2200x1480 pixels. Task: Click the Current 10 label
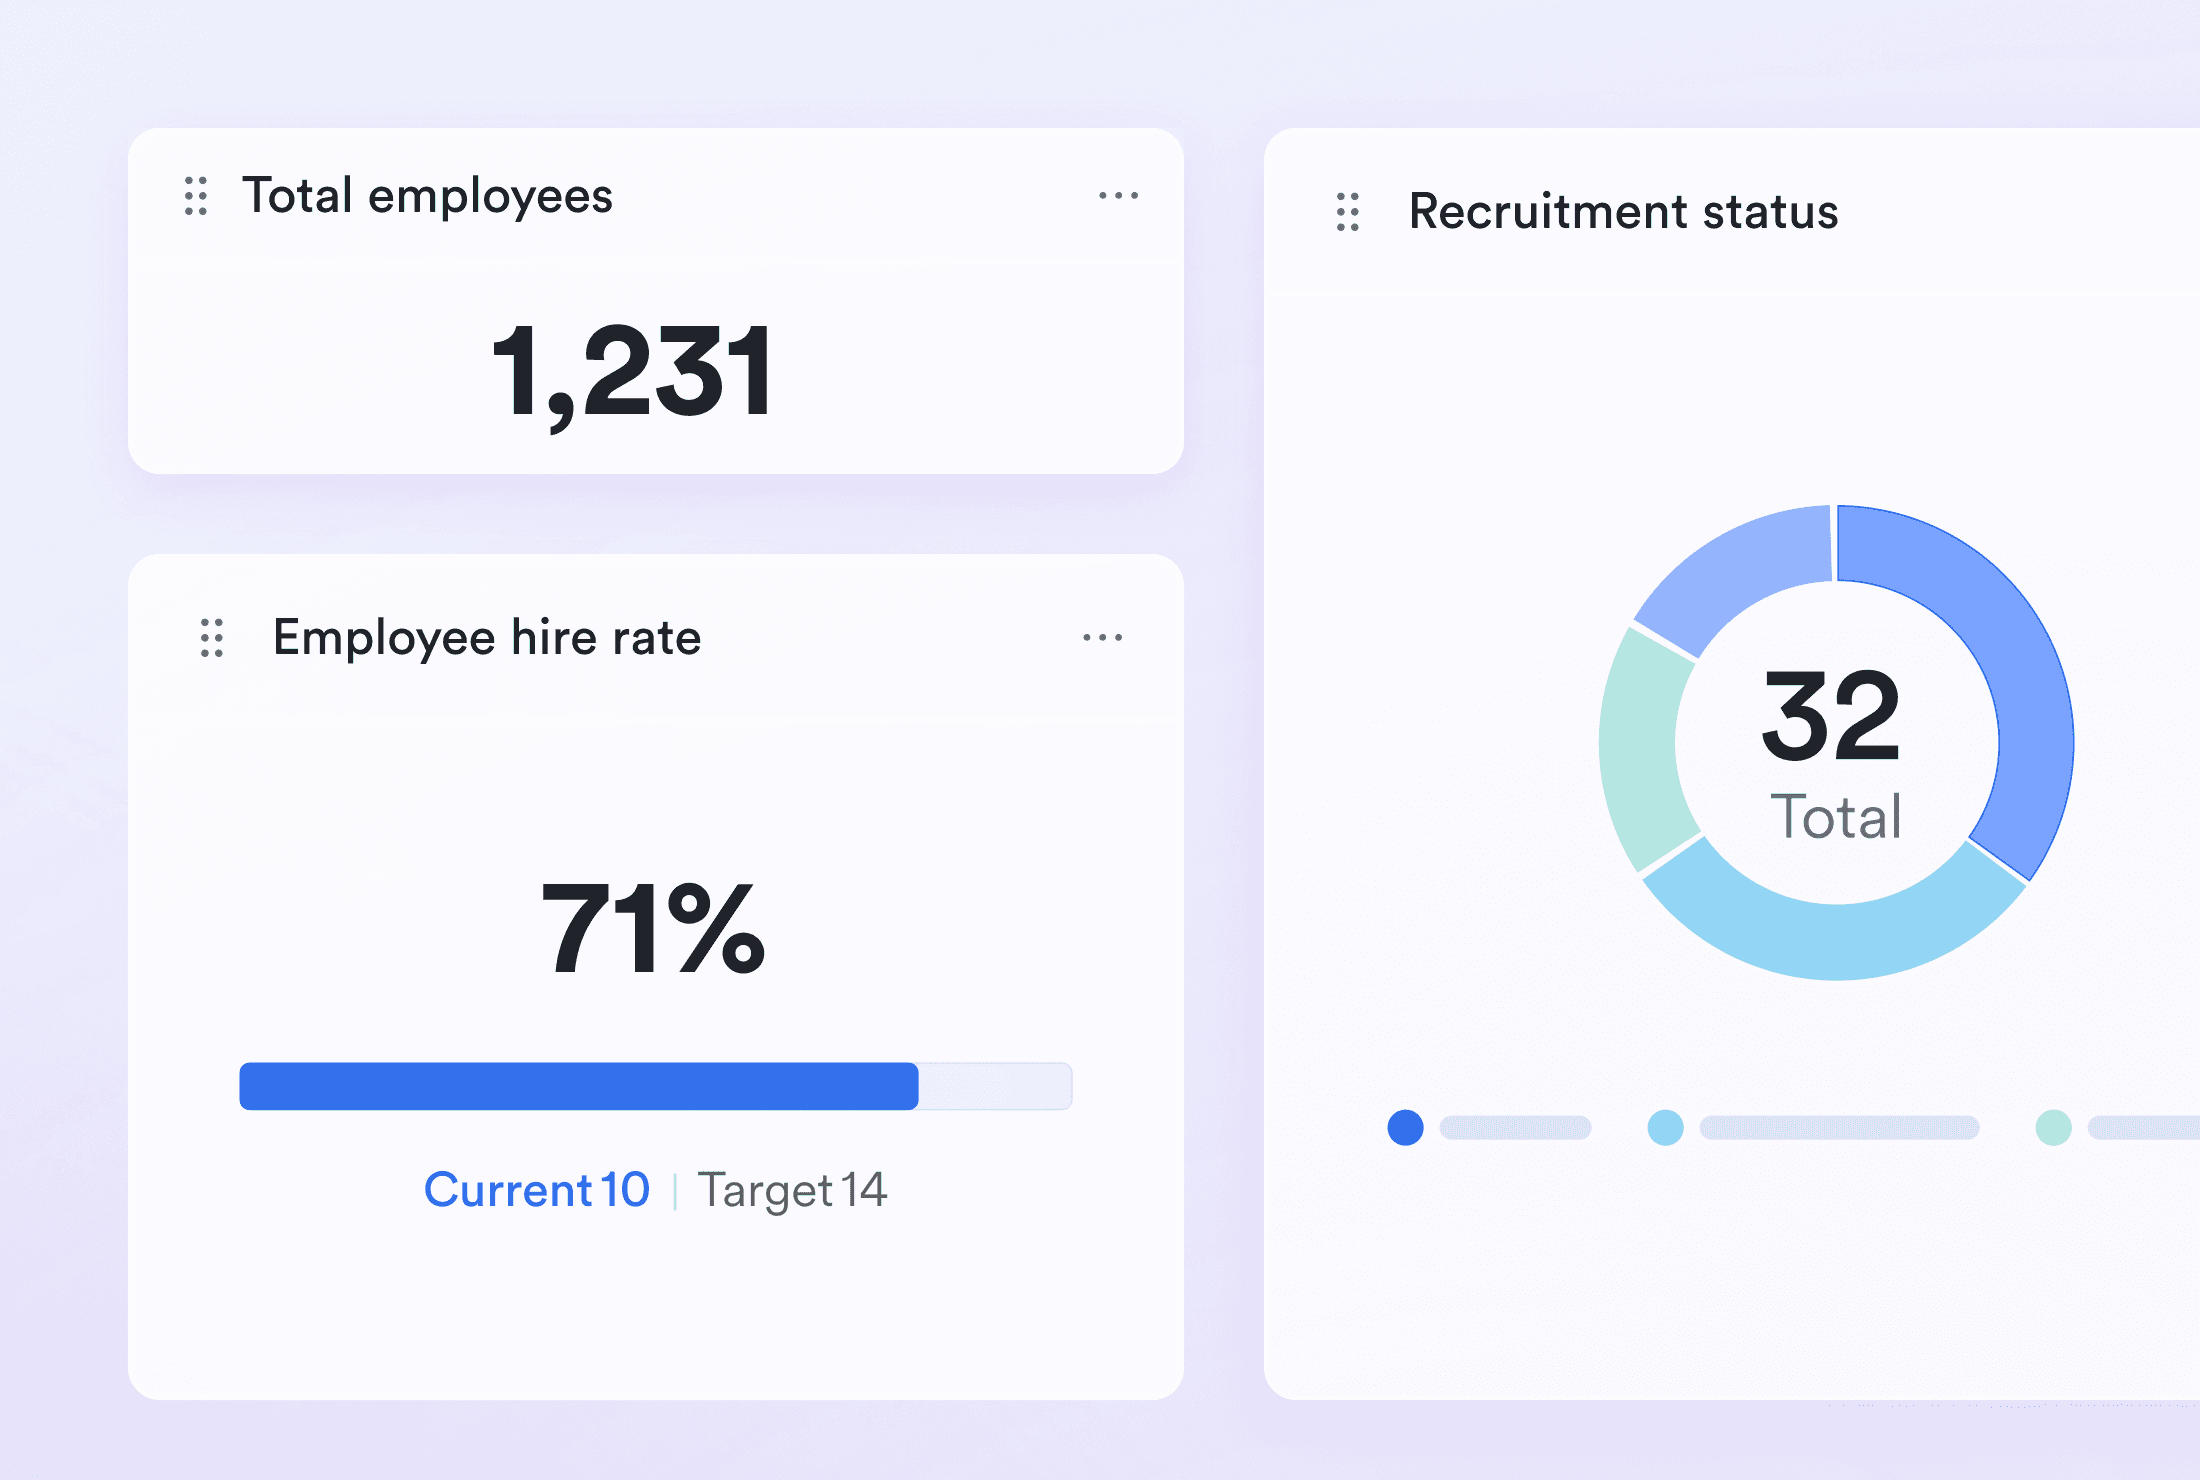tap(537, 1190)
